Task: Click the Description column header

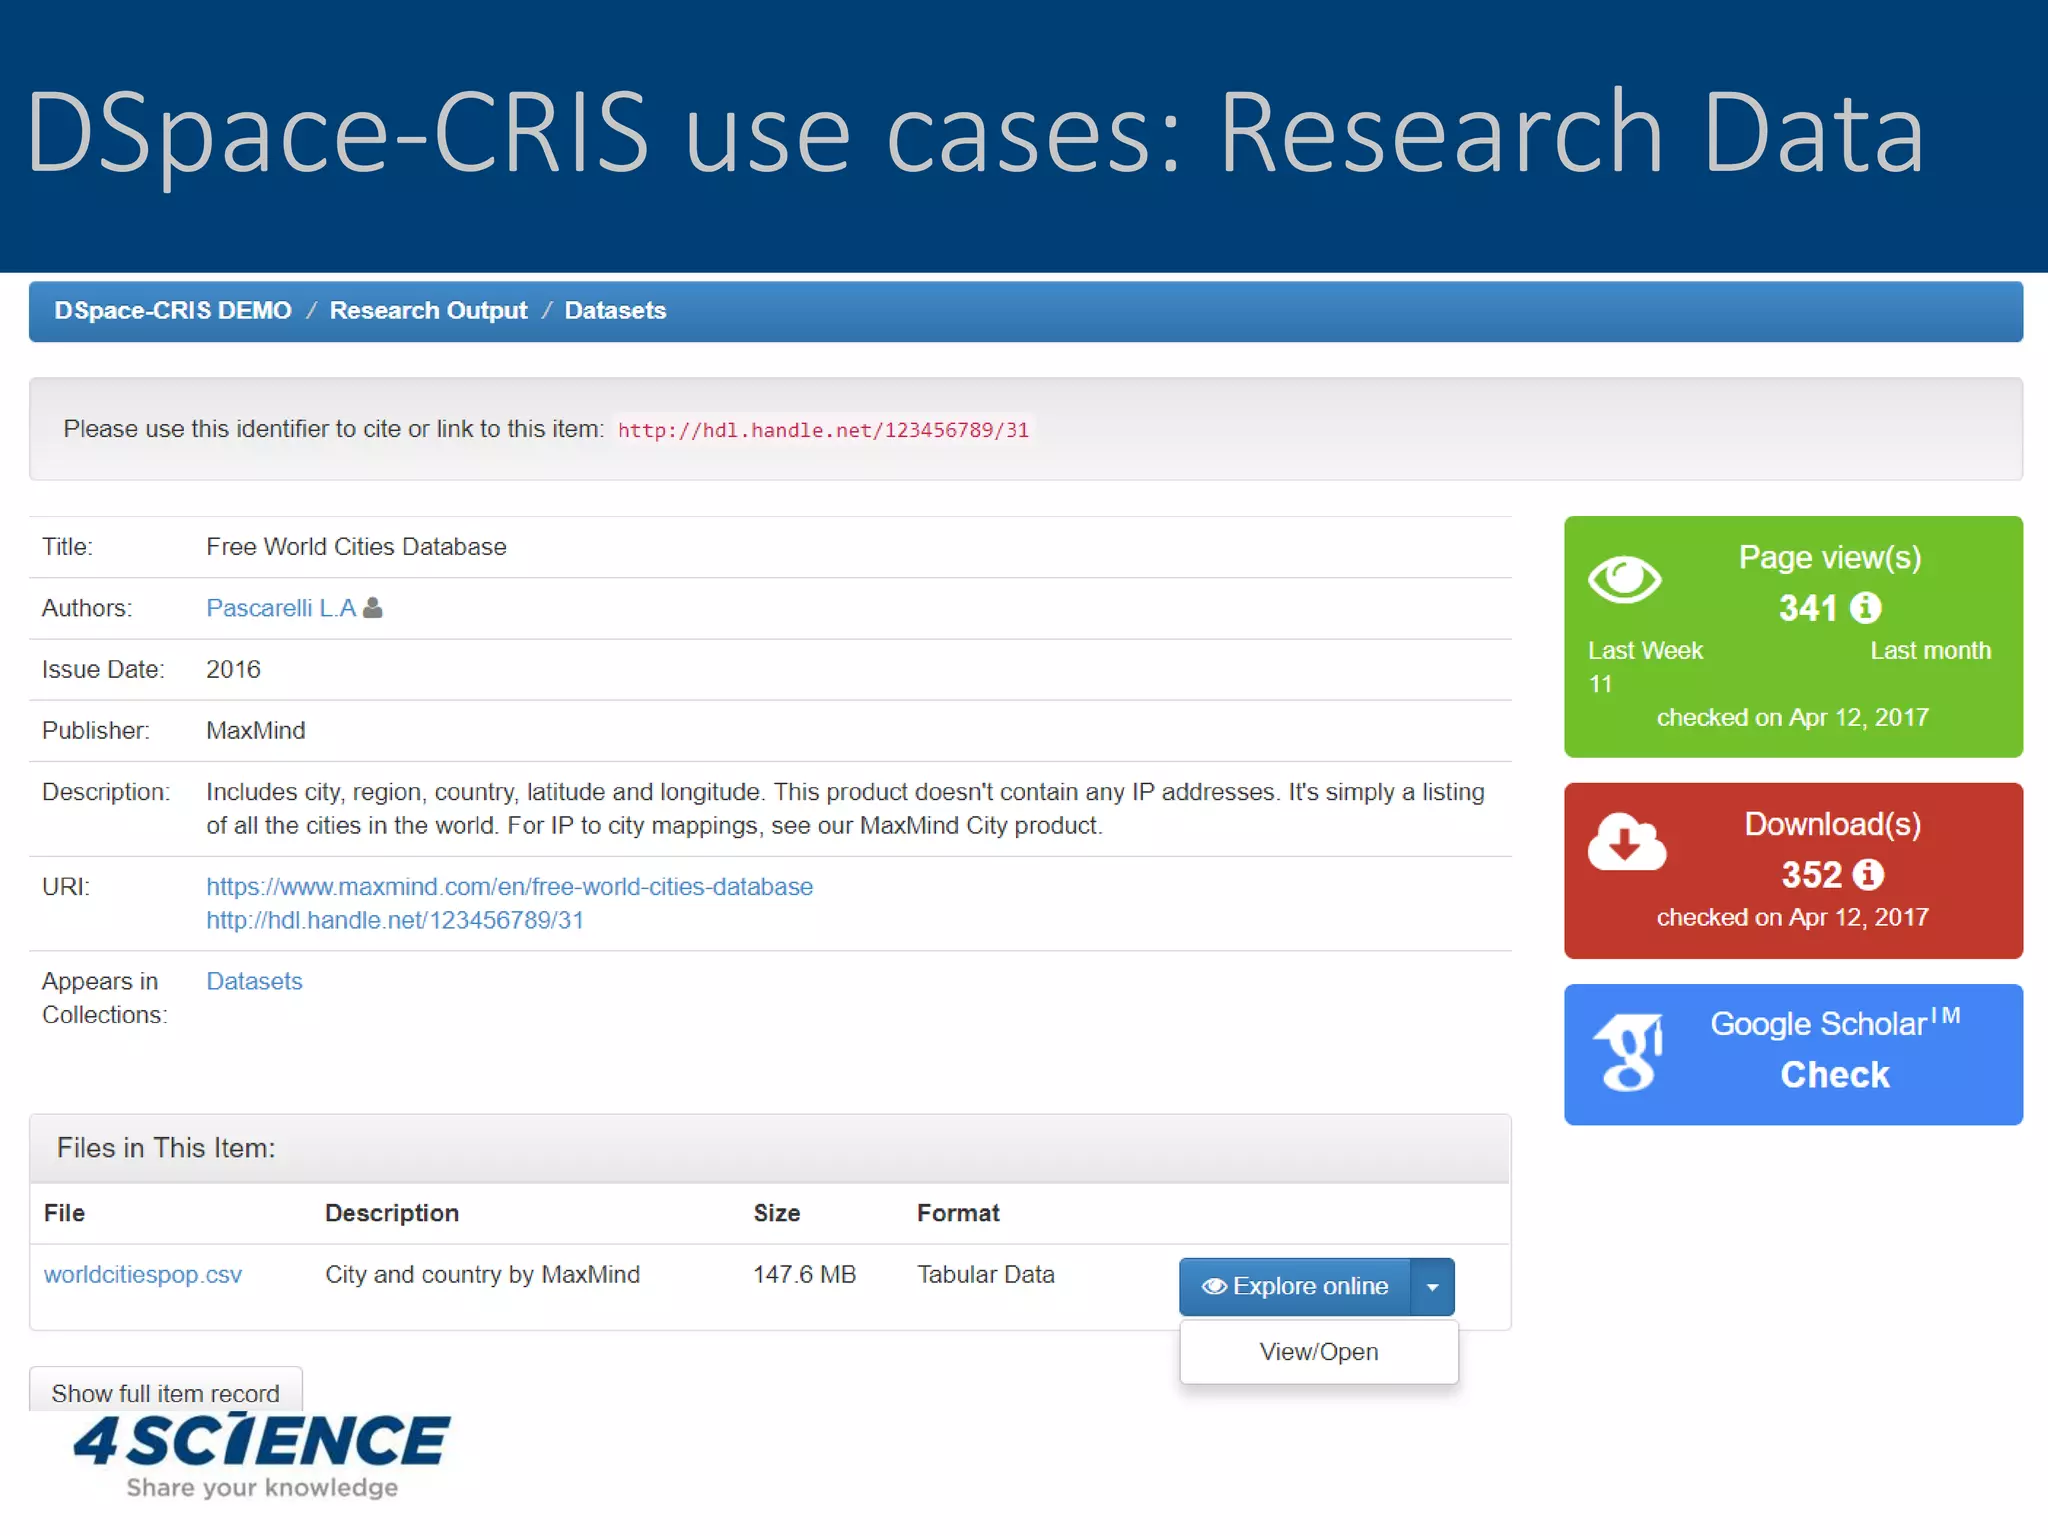Action: coord(392,1213)
